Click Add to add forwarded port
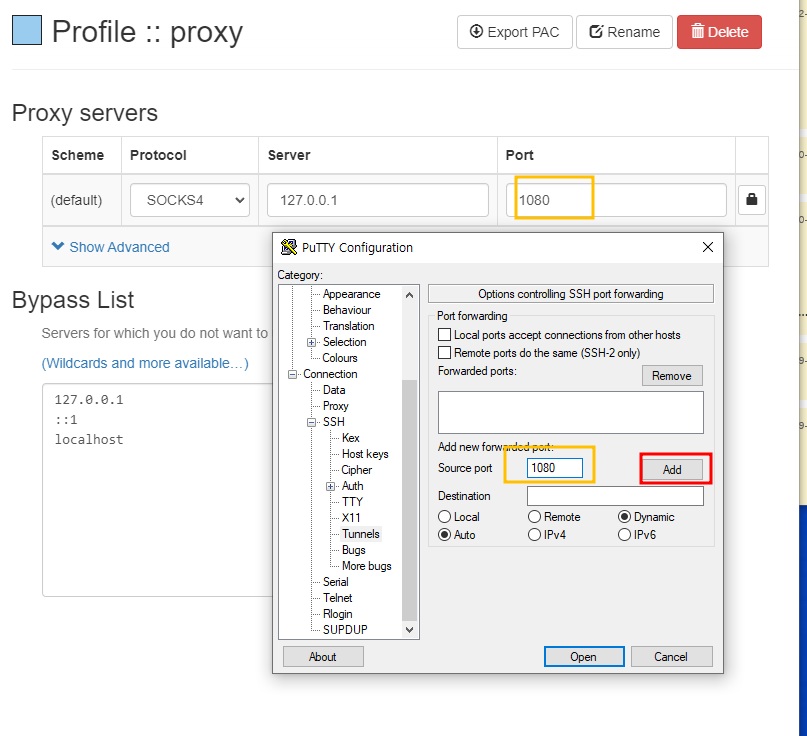The height and width of the screenshot is (736, 807). click(672, 469)
